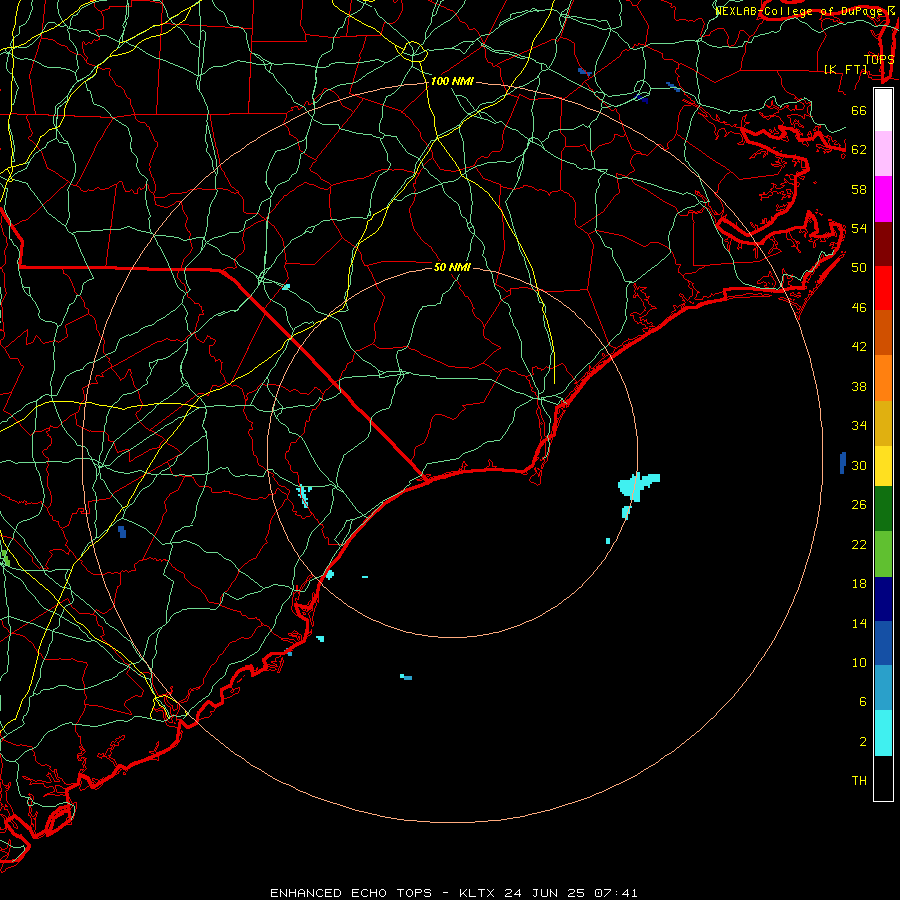Click the "TH" threshold legend label
The height and width of the screenshot is (900, 900).
[x=859, y=781]
